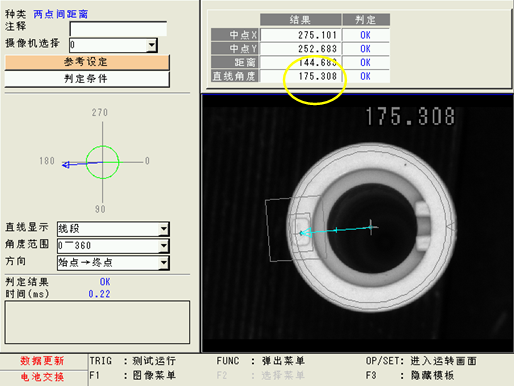The height and width of the screenshot is (387, 514).
Task: Open the 判定条件 settings button
Action: (x=87, y=79)
